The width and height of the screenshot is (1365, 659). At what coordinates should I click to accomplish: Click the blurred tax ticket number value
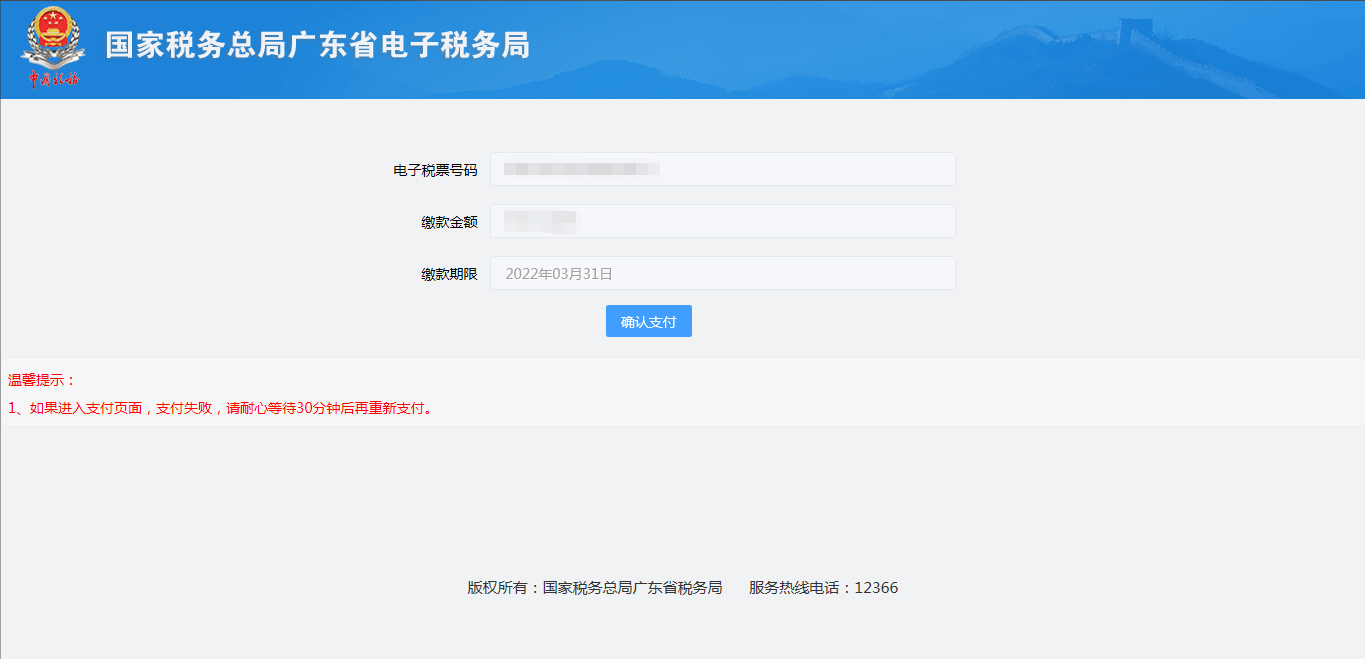pos(581,169)
